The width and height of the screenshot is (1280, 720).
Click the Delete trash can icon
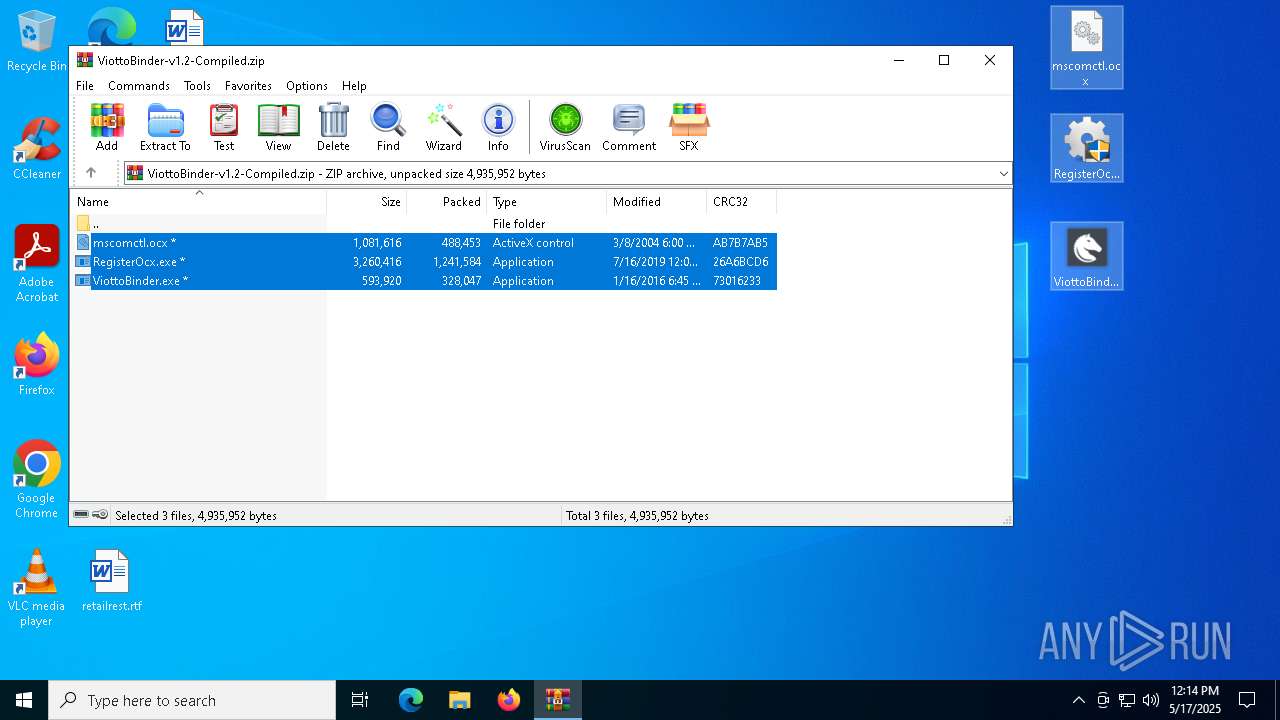click(333, 127)
